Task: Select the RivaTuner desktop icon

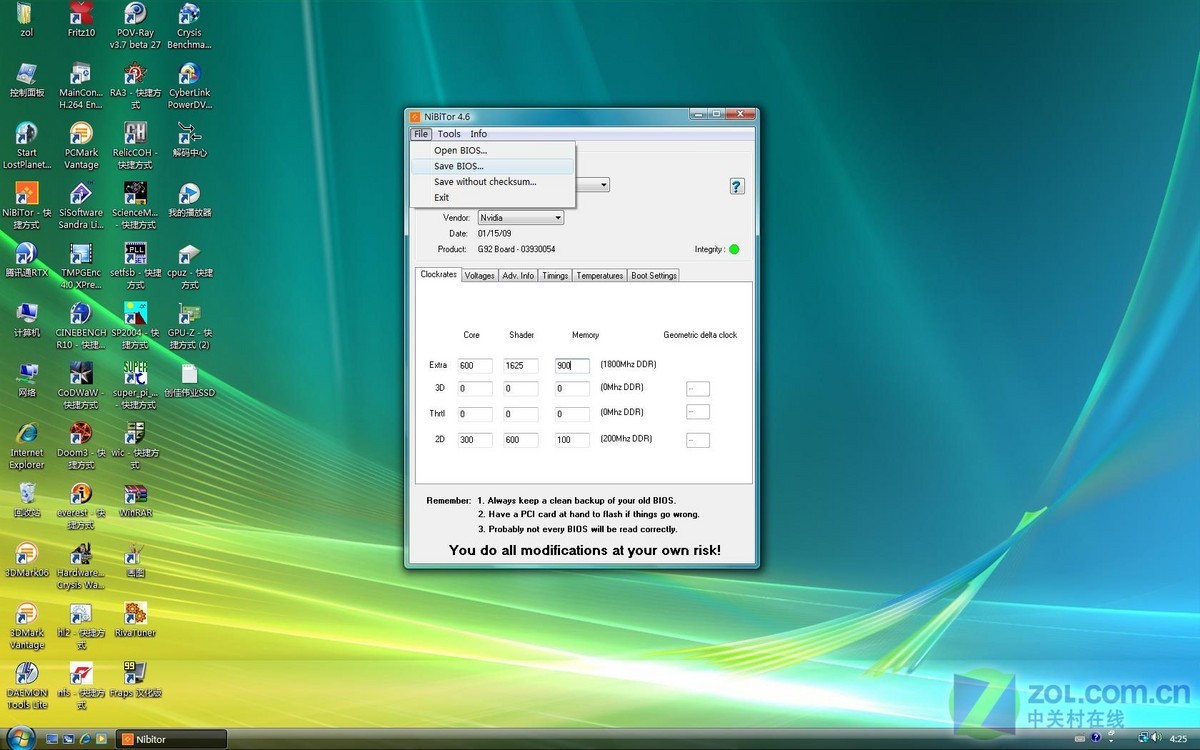Action: tap(135, 620)
